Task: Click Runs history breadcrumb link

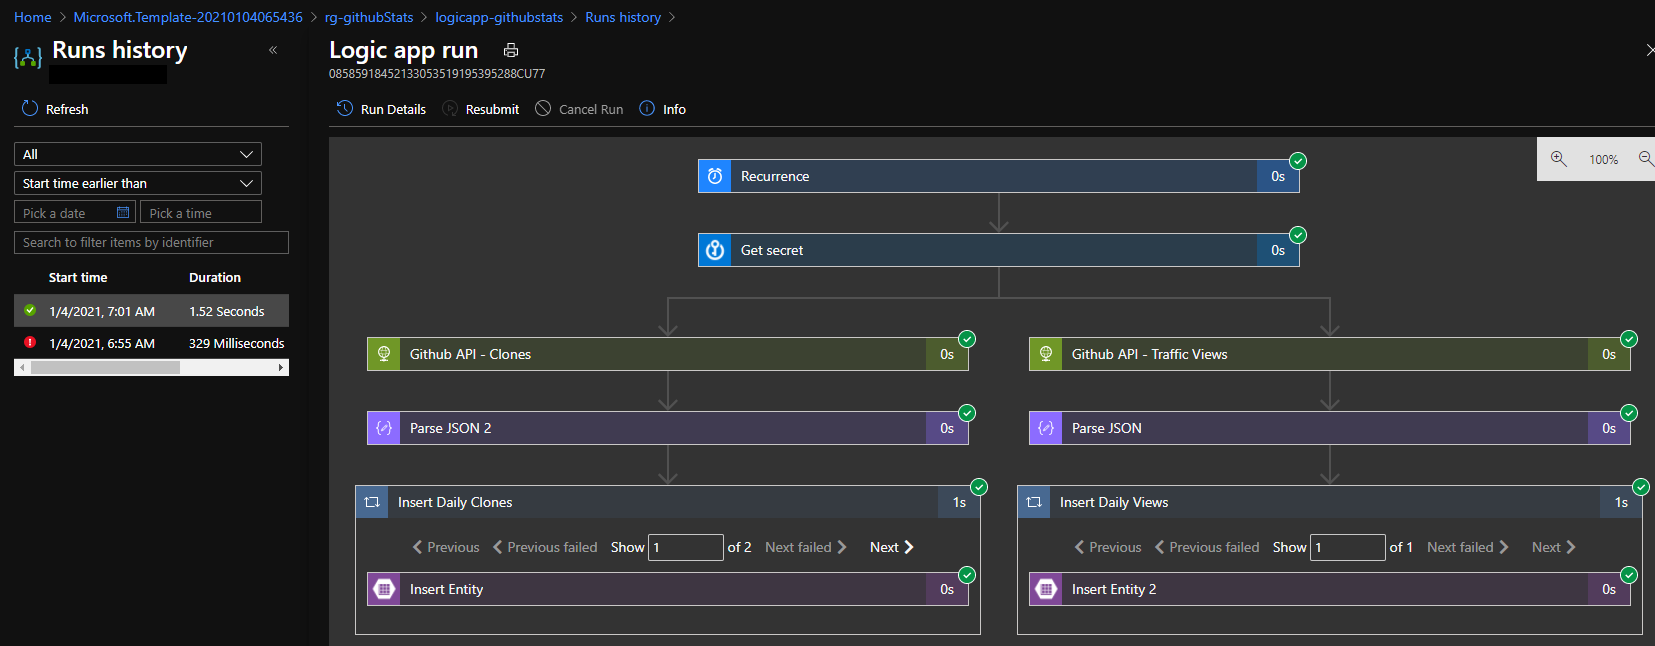Action: tap(623, 17)
